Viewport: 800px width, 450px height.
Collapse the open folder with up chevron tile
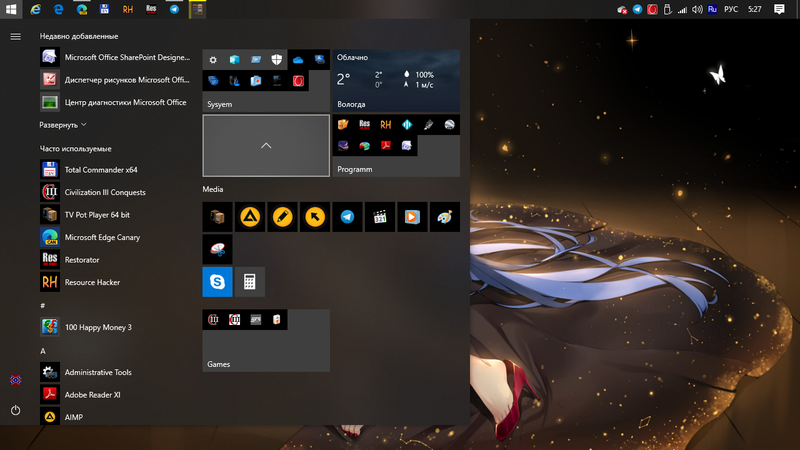point(266,145)
